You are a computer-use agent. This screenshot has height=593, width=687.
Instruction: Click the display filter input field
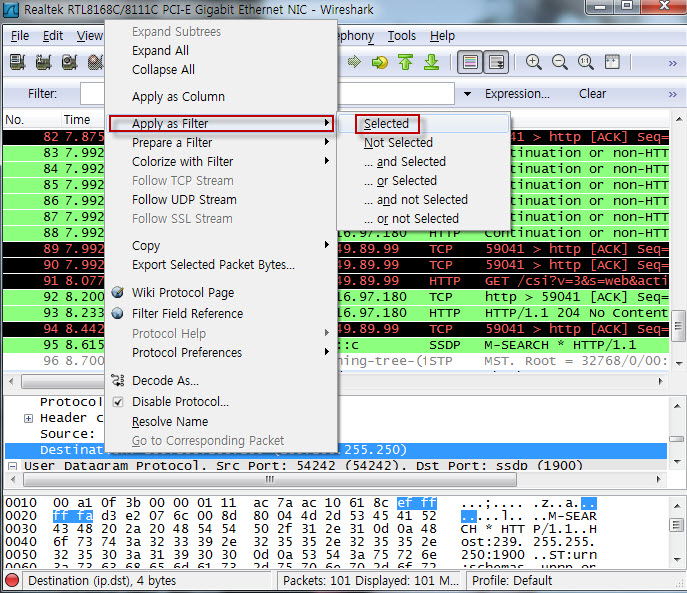[267, 94]
